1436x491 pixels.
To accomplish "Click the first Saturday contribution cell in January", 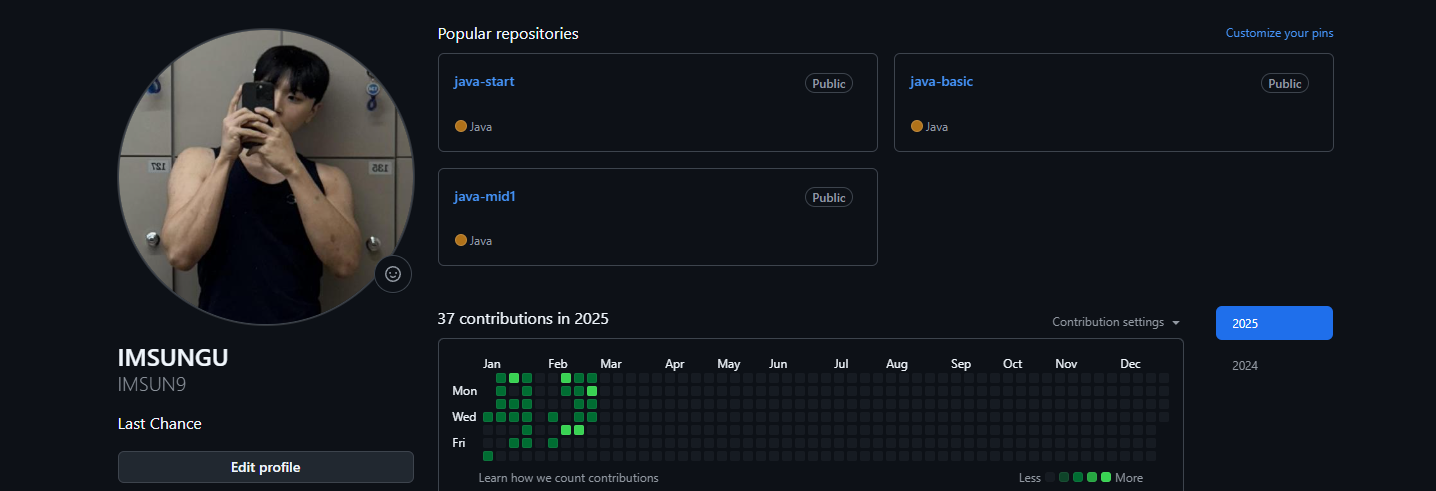I will tap(488, 456).
